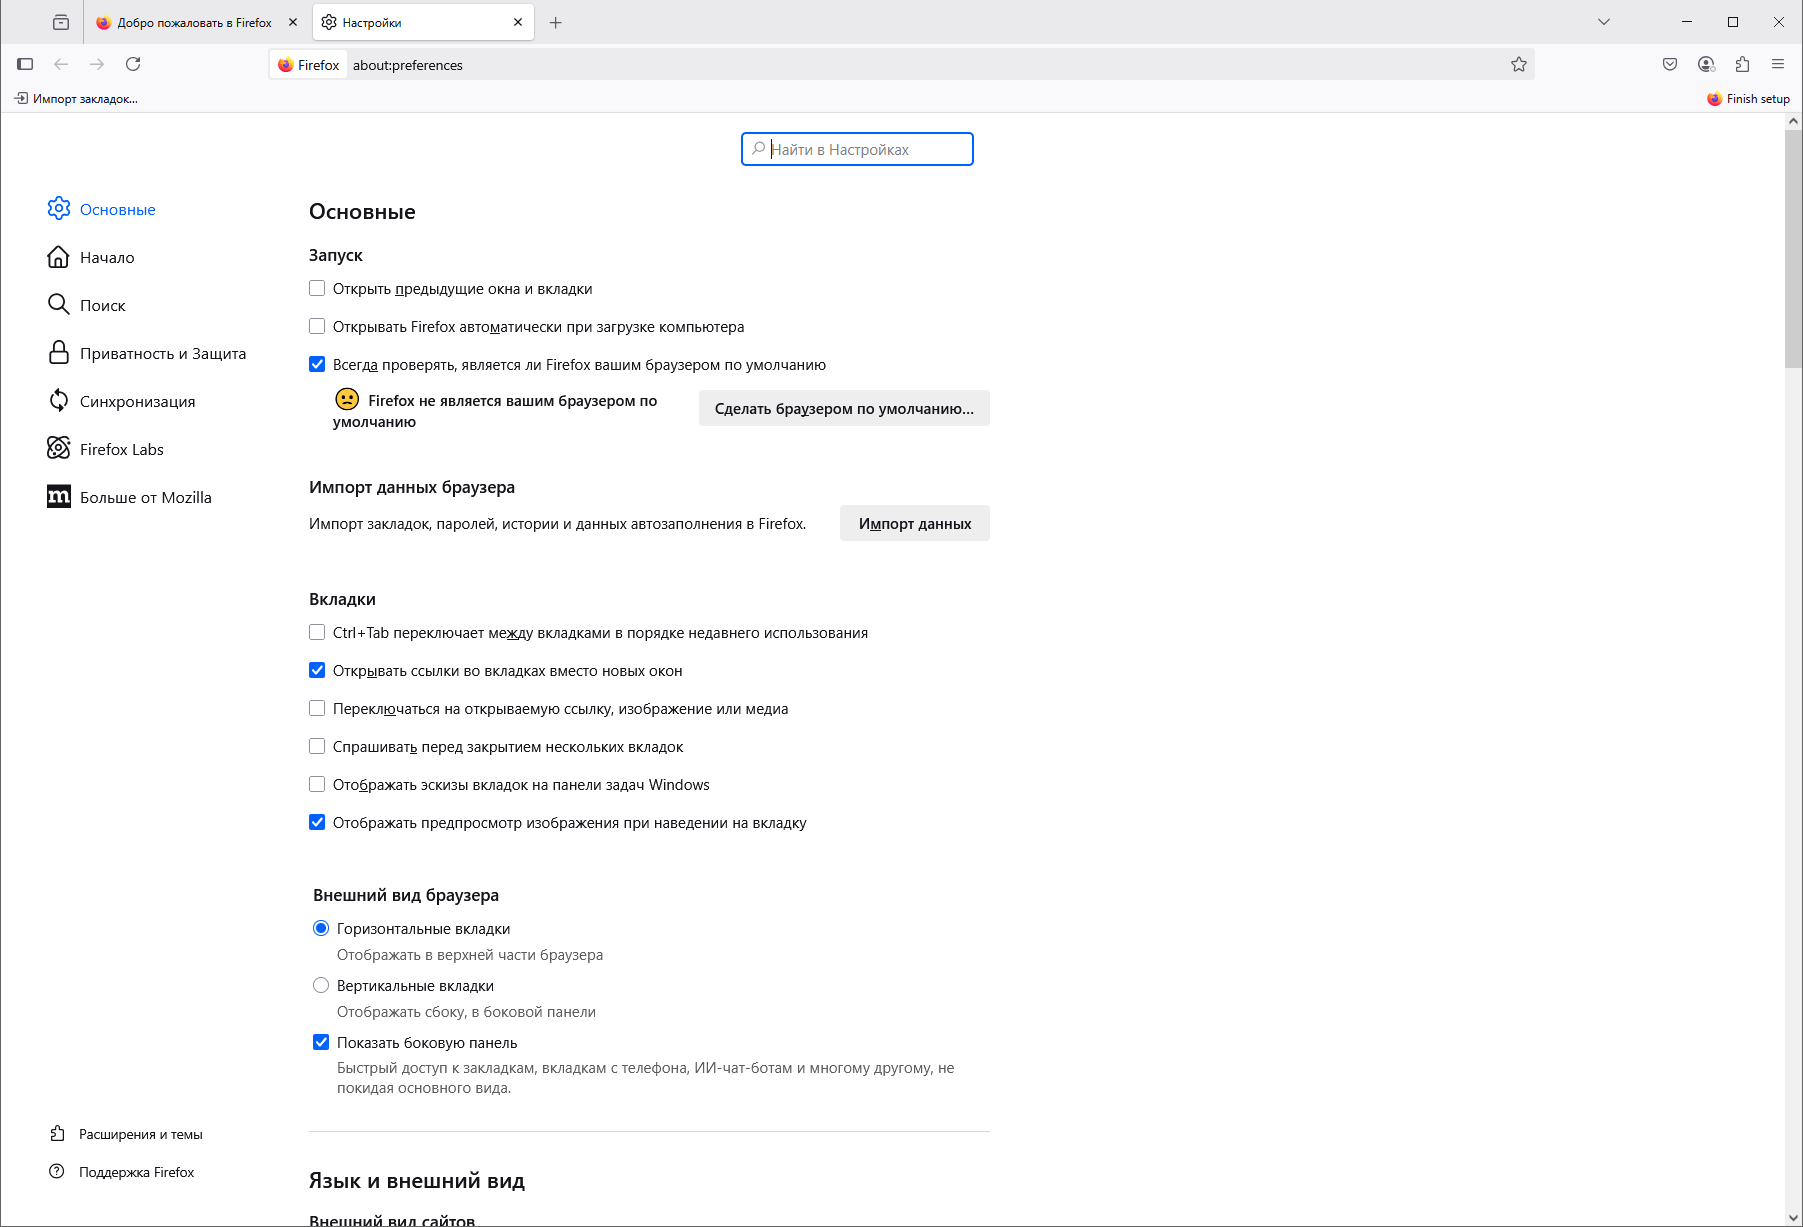
Task: Click the Импорт данных button
Action: point(915,523)
